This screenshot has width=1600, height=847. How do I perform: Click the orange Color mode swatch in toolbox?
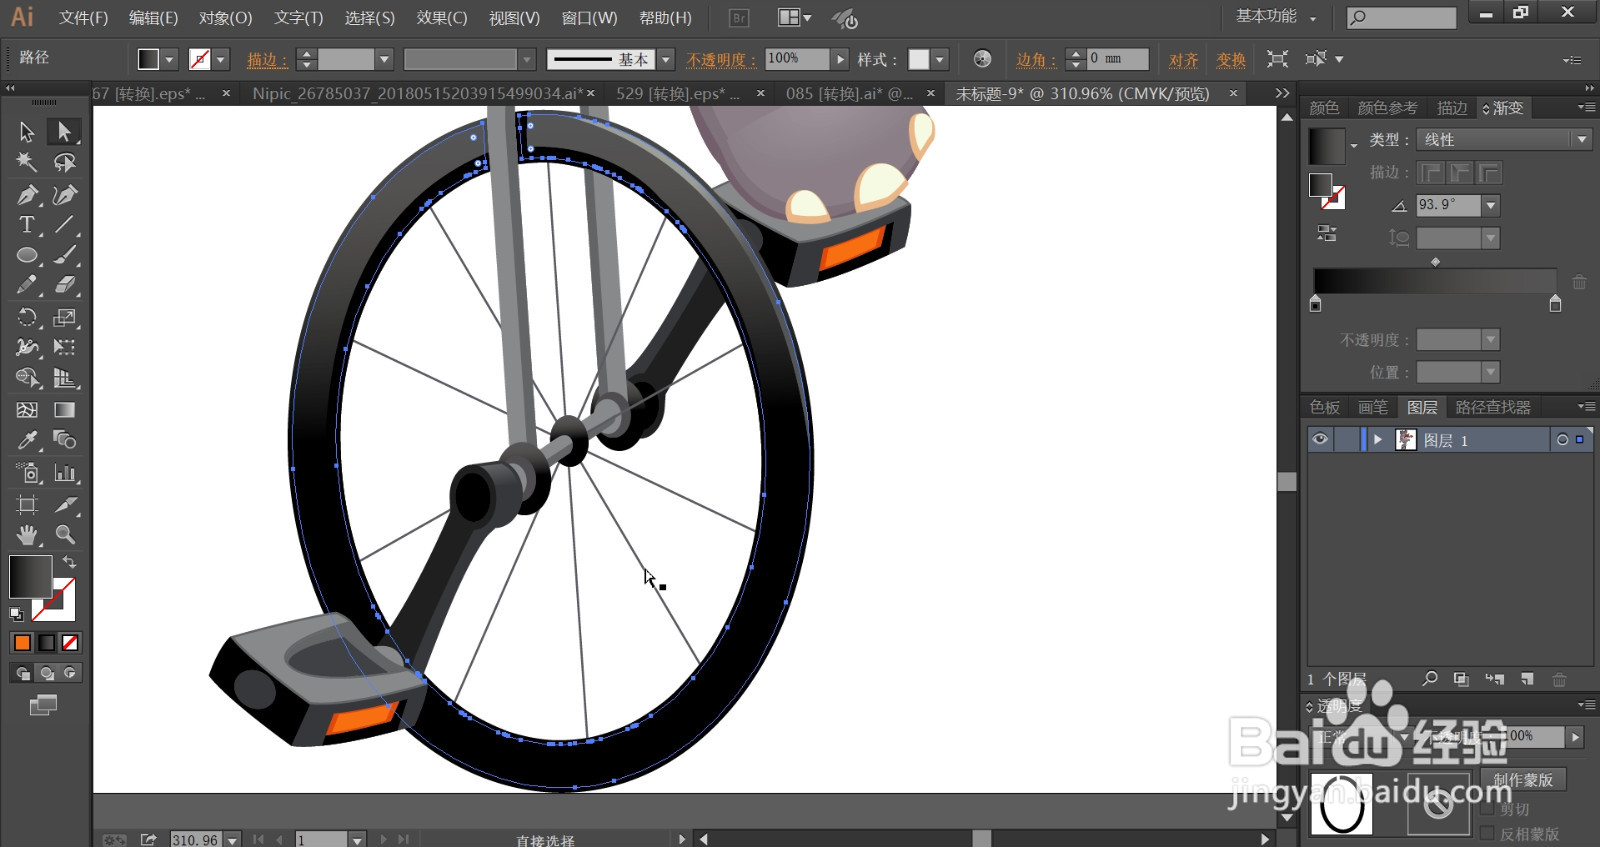click(23, 643)
